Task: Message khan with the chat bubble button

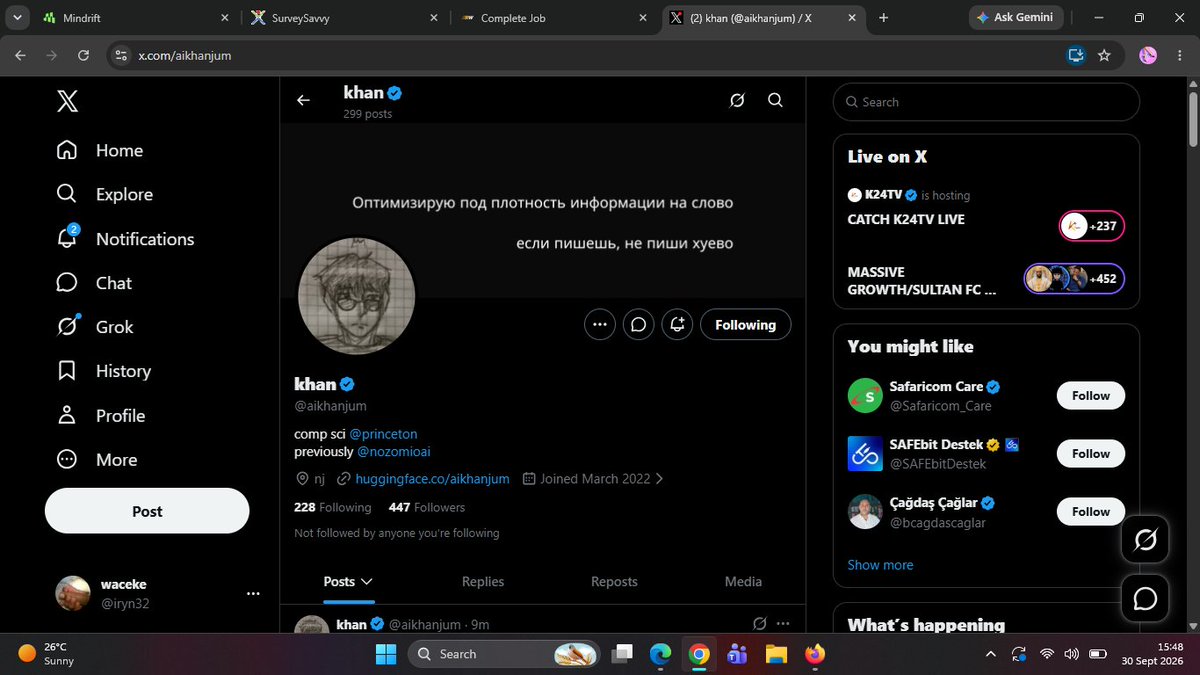Action: click(x=638, y=324)
